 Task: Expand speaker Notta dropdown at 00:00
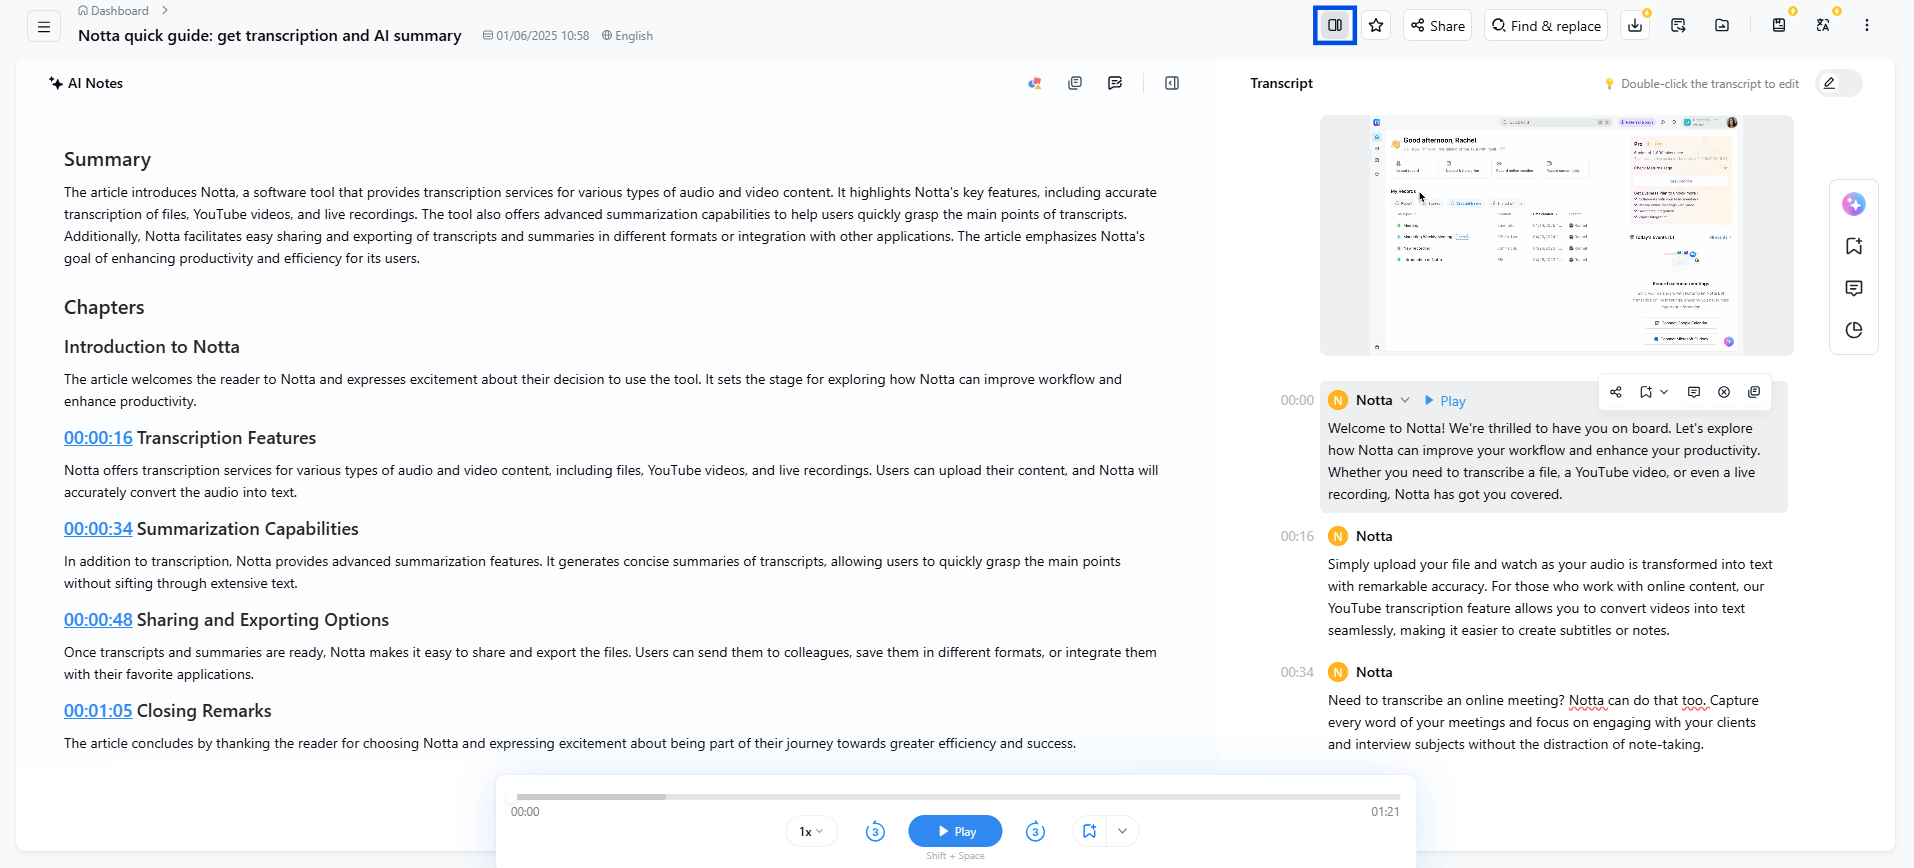click(1404, 400)
